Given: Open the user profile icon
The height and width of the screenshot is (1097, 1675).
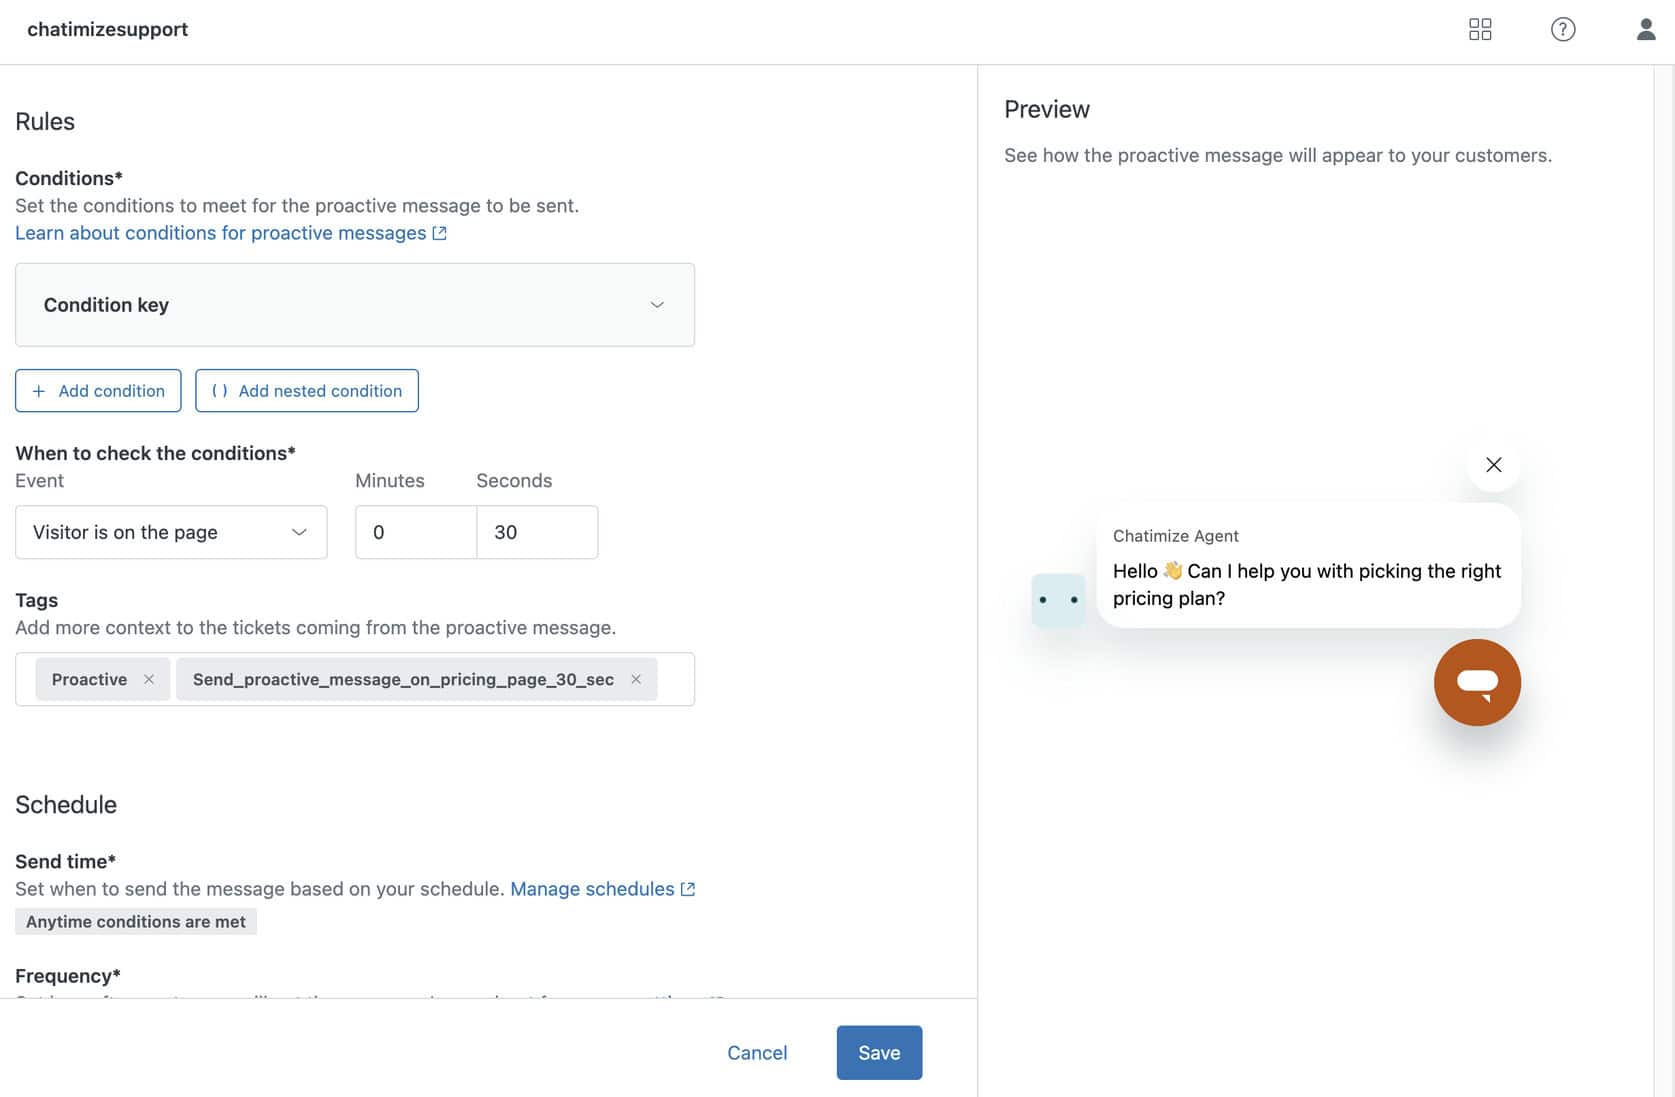Looking at the screenshot, I should pyautogui.click(x=1645, y=29).
